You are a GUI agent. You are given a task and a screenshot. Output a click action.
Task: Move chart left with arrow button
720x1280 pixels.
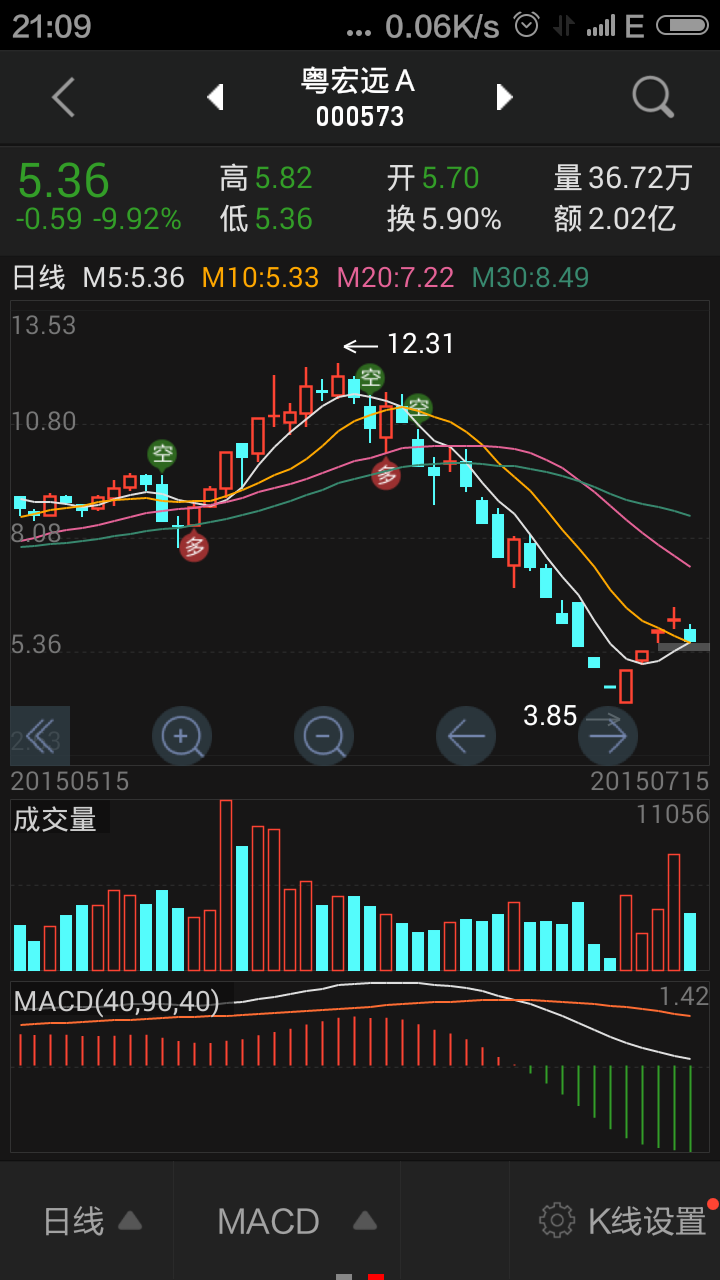click(x=466, y=737)
